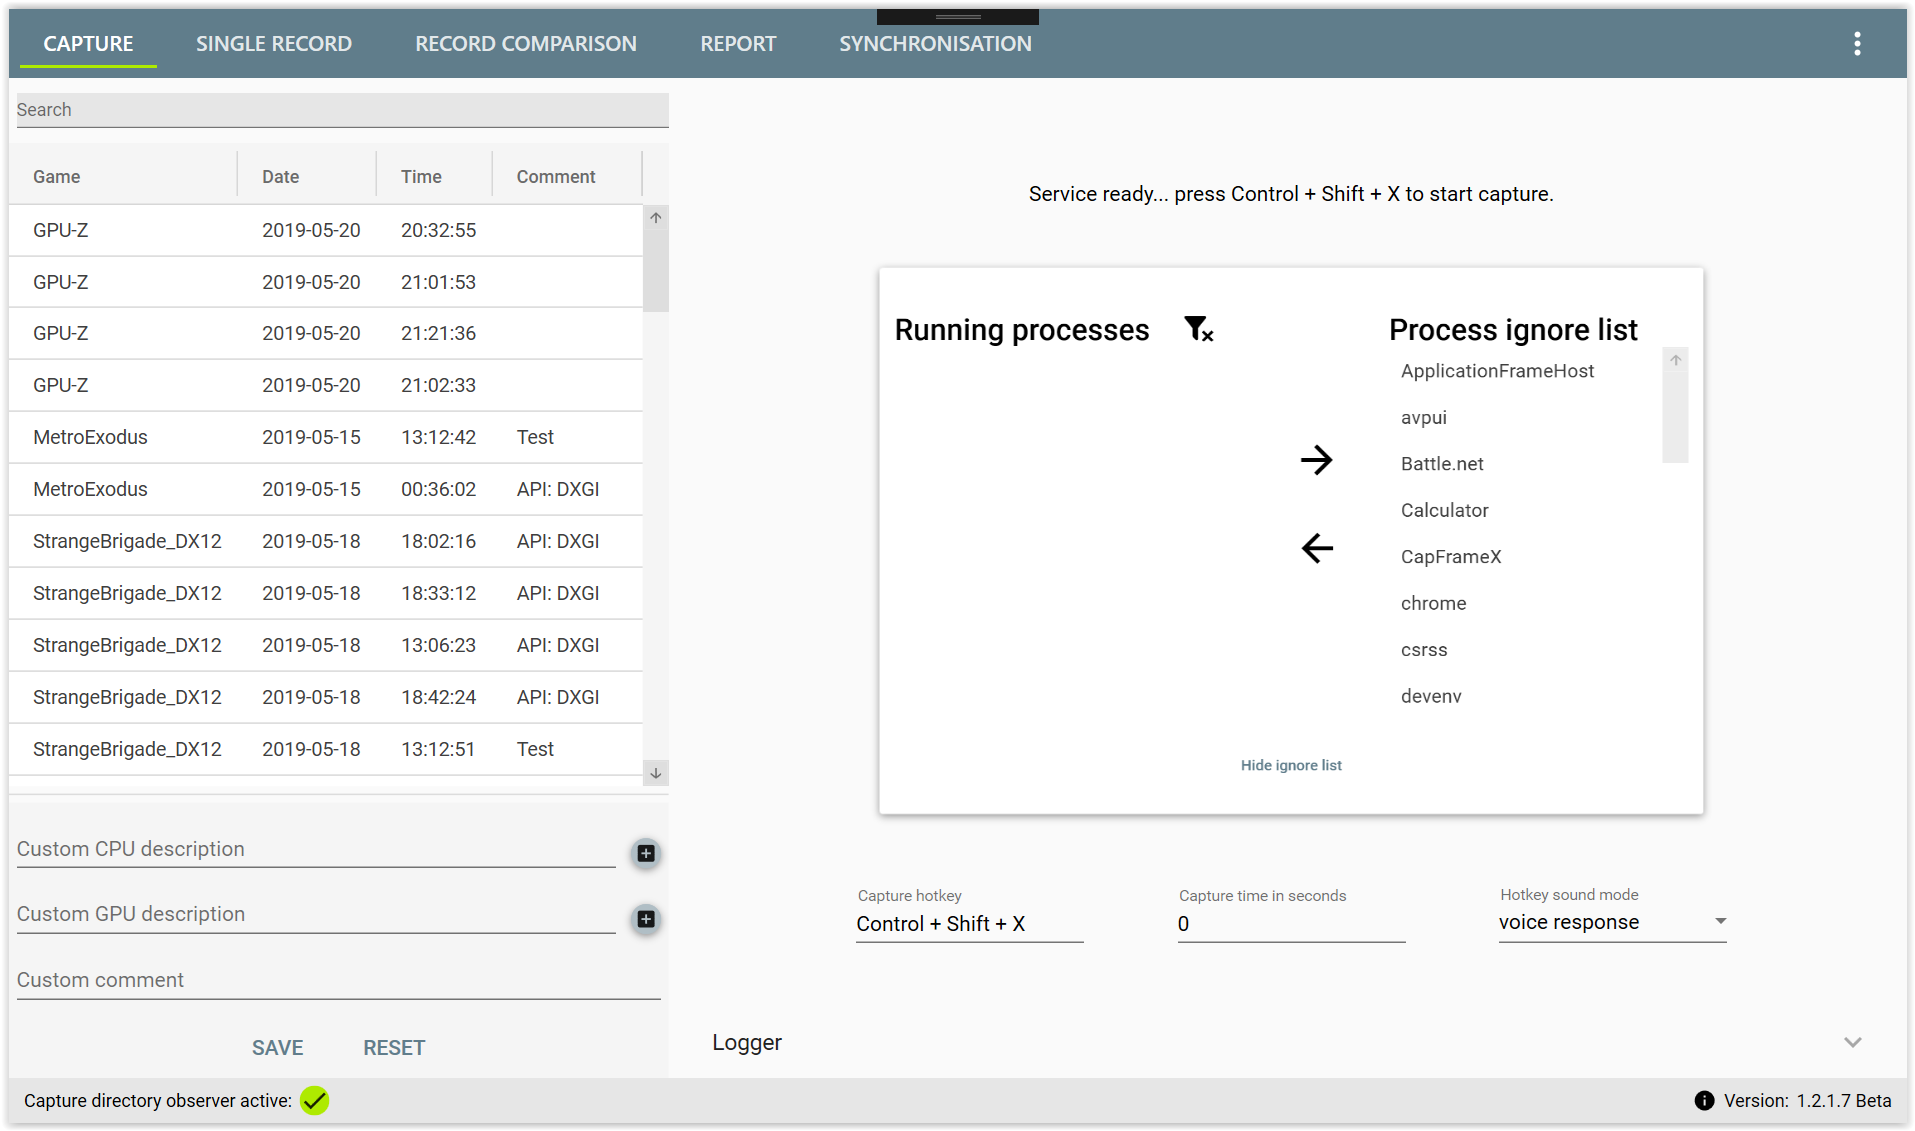Click the capture directory observer green check
This screenshot has width=1915, height=1131.
coord(315,1101)
